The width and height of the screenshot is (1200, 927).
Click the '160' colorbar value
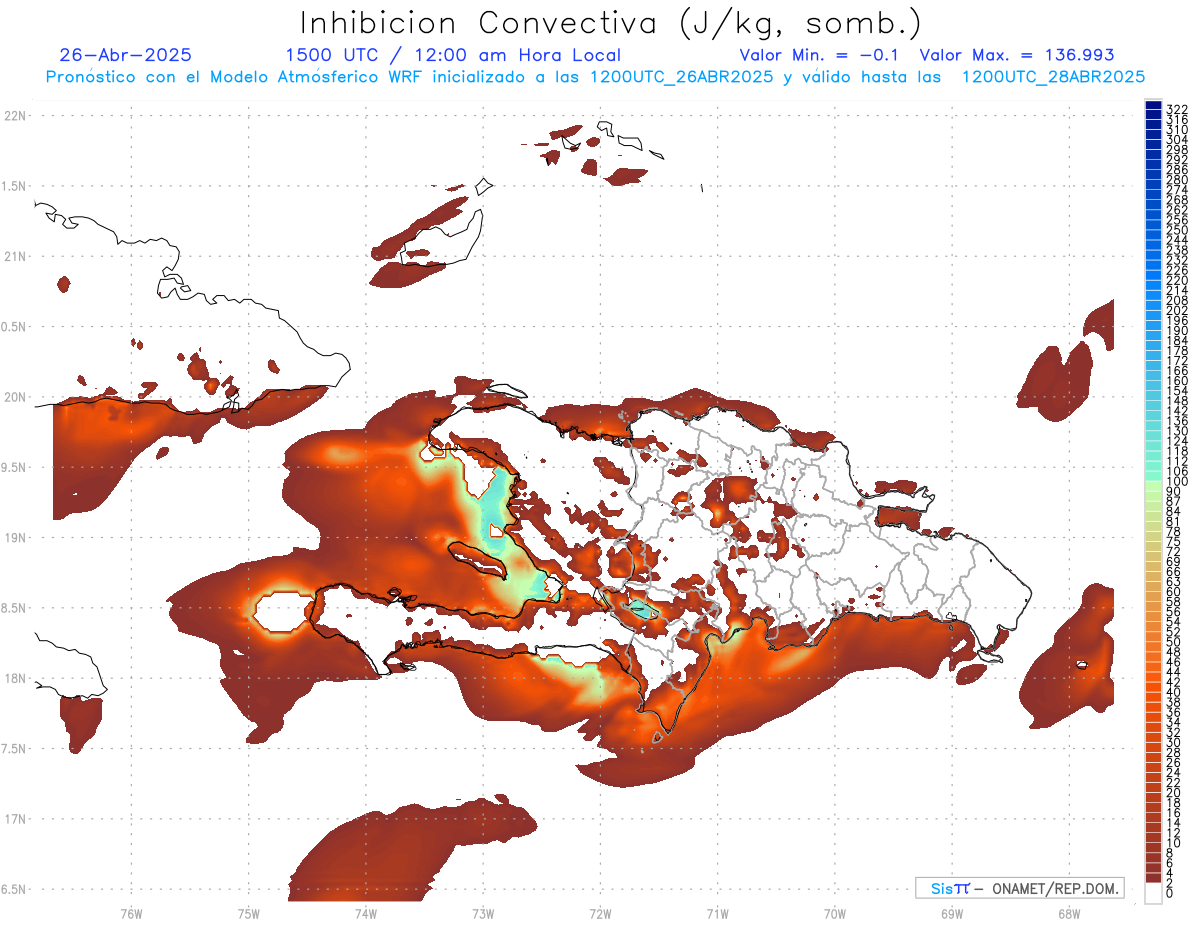click(1176, 380)
